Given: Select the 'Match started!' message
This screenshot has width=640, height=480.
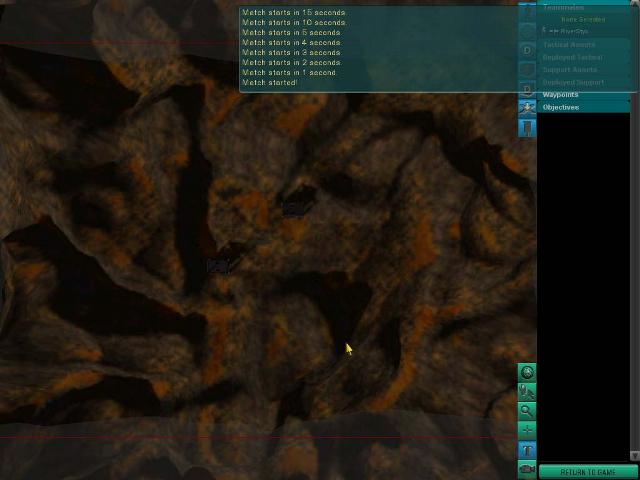Looking at the screenshot, I should click(x=269, y=82).
